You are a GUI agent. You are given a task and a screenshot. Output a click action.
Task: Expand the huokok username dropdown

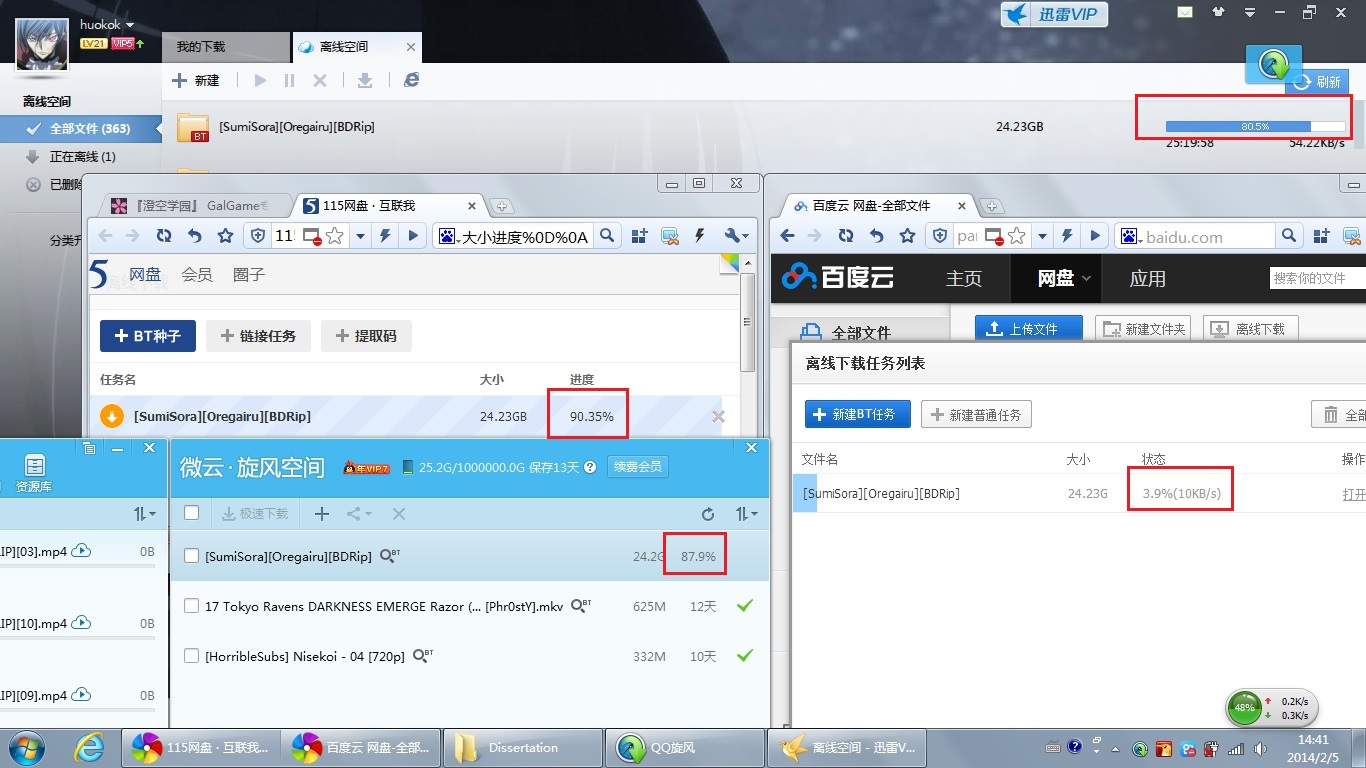tap(130, 25)
